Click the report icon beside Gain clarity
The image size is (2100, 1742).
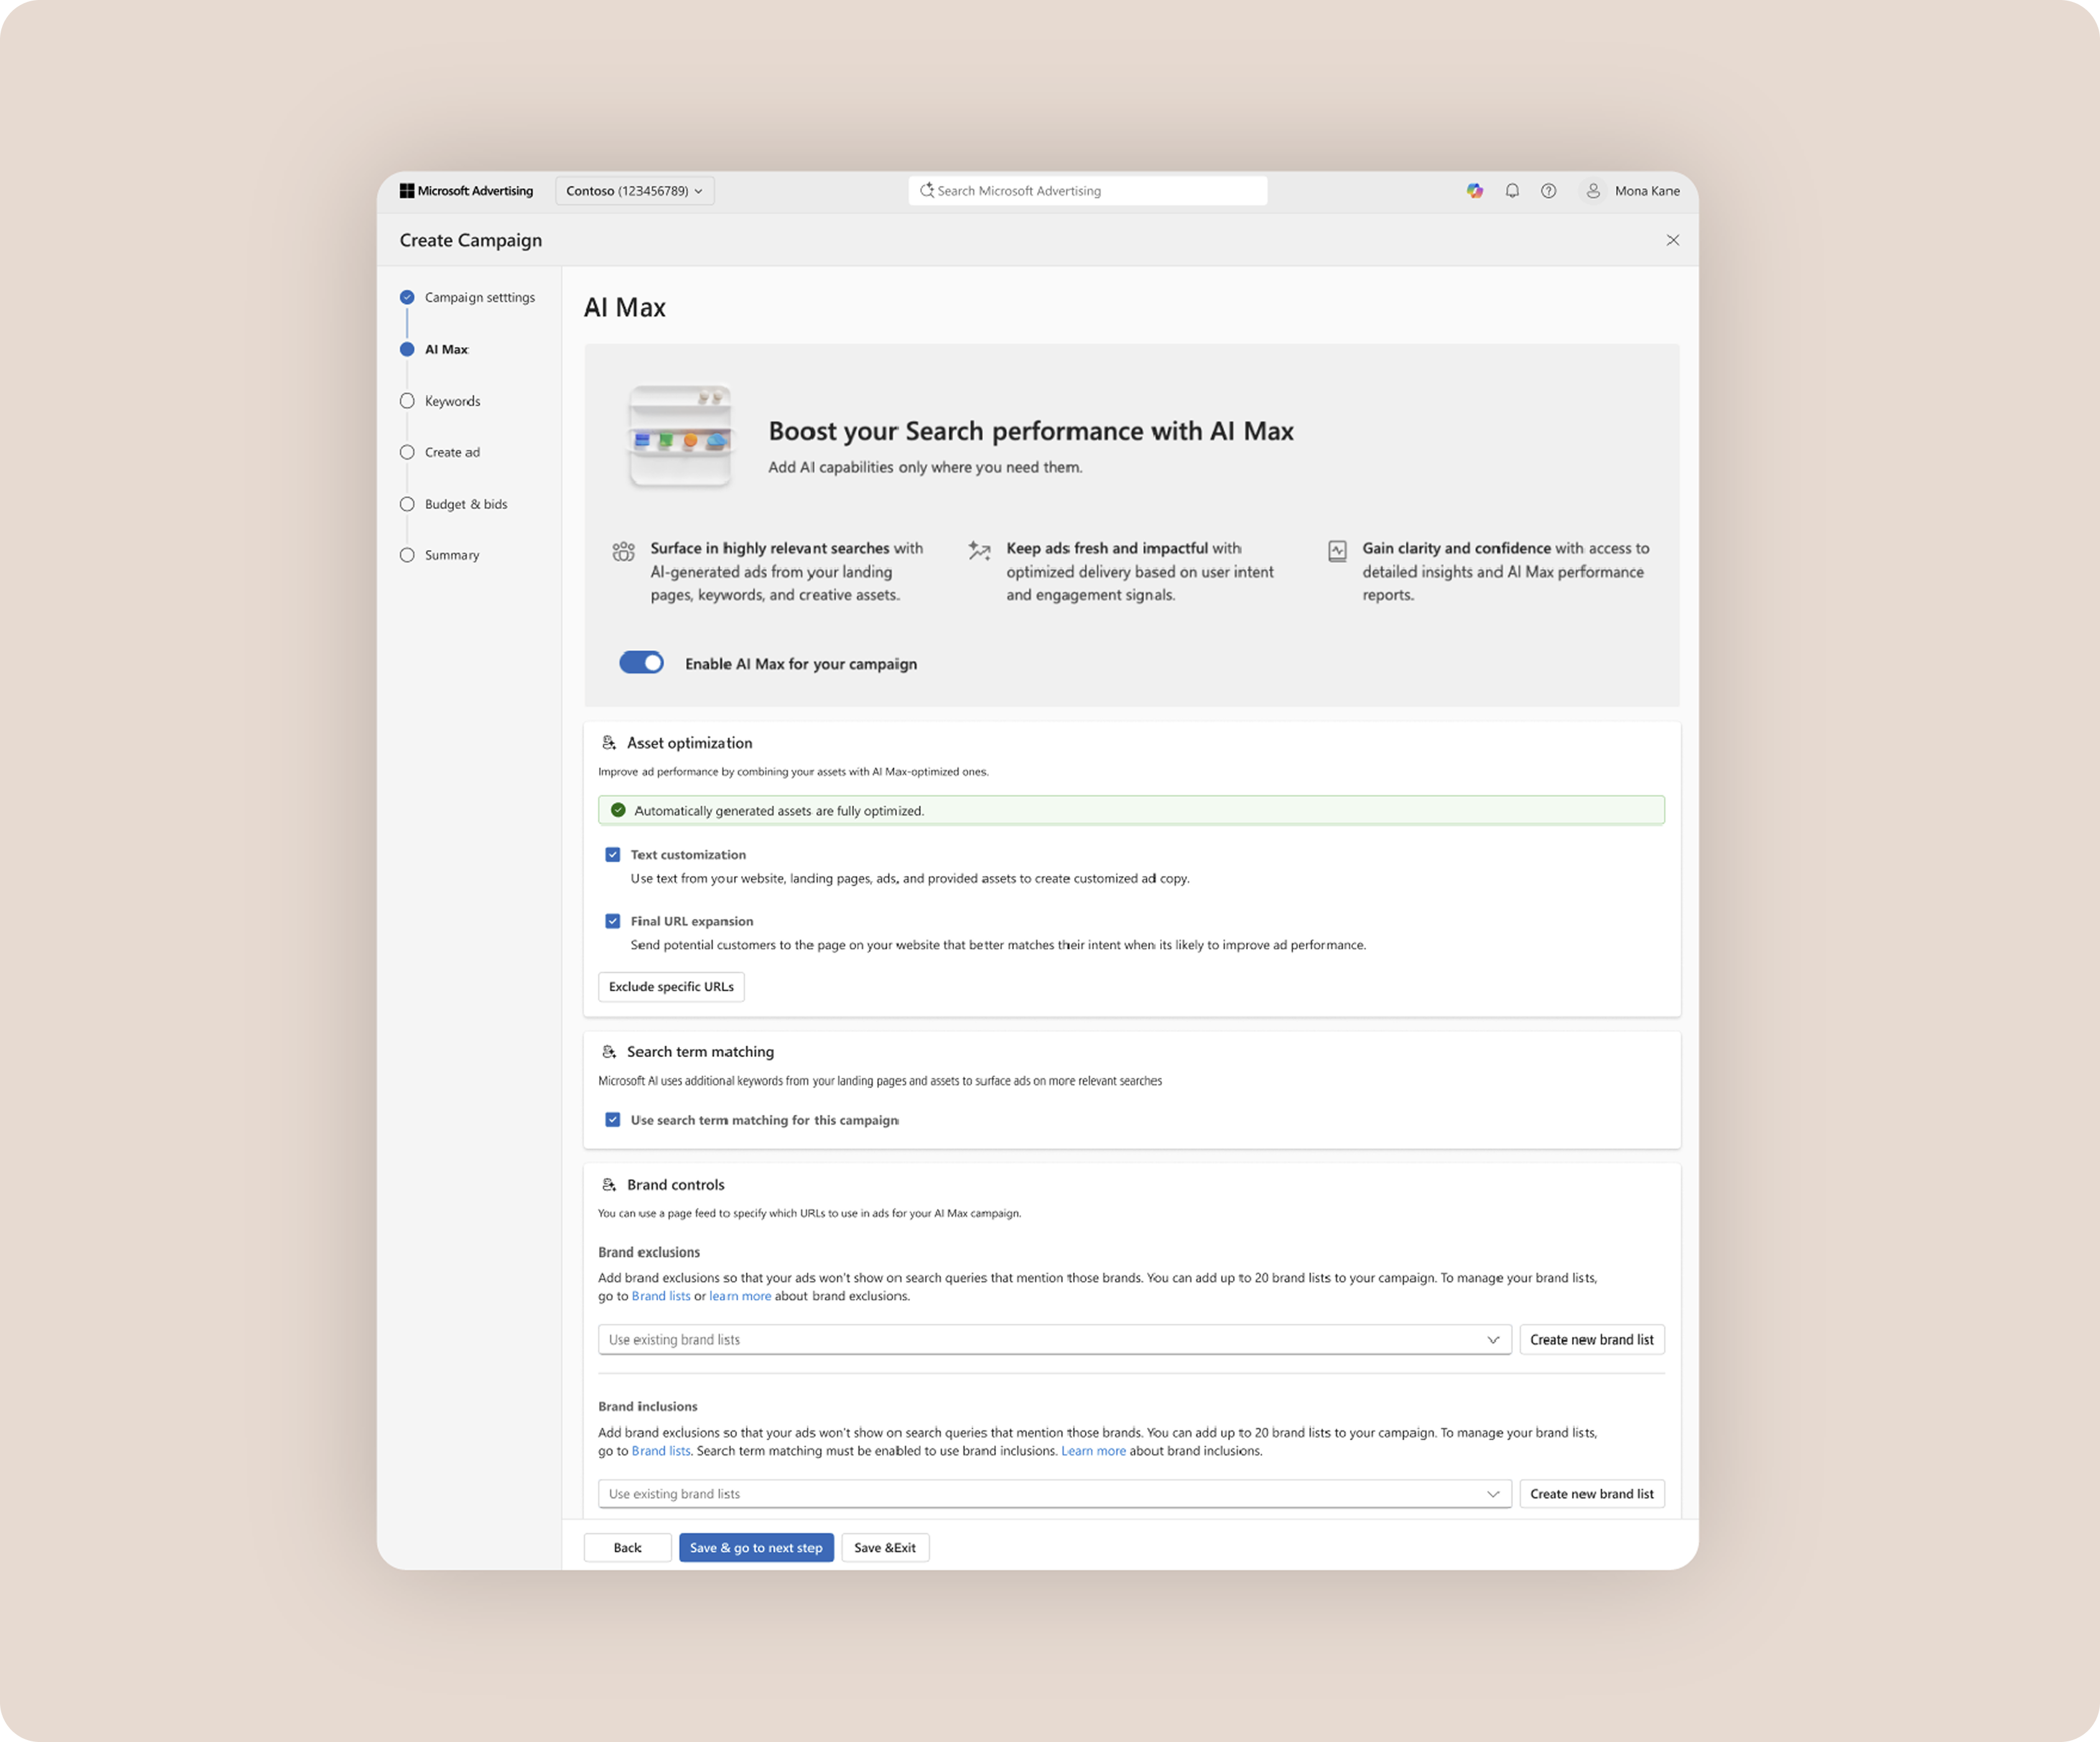(1337, 551)
